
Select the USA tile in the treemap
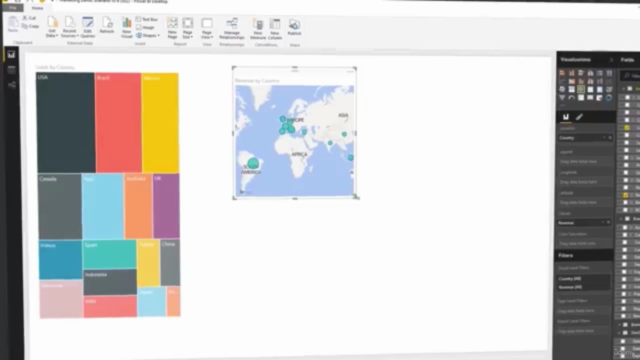(x=66, y=123)
